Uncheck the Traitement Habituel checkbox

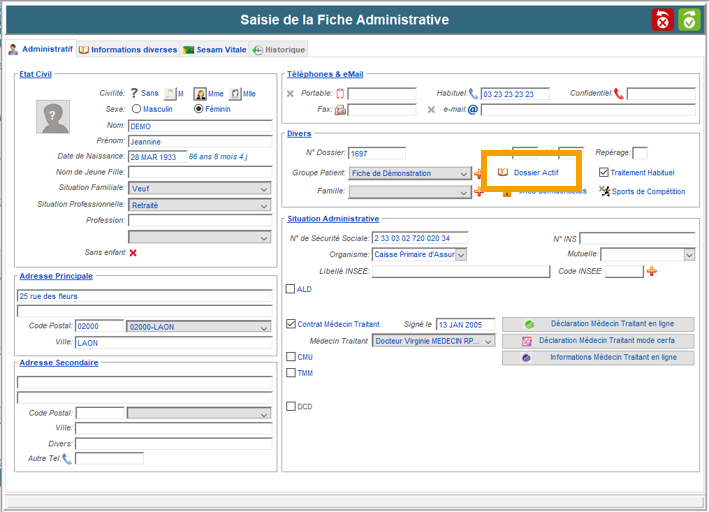pyautogui.click(x=603, y=172)
